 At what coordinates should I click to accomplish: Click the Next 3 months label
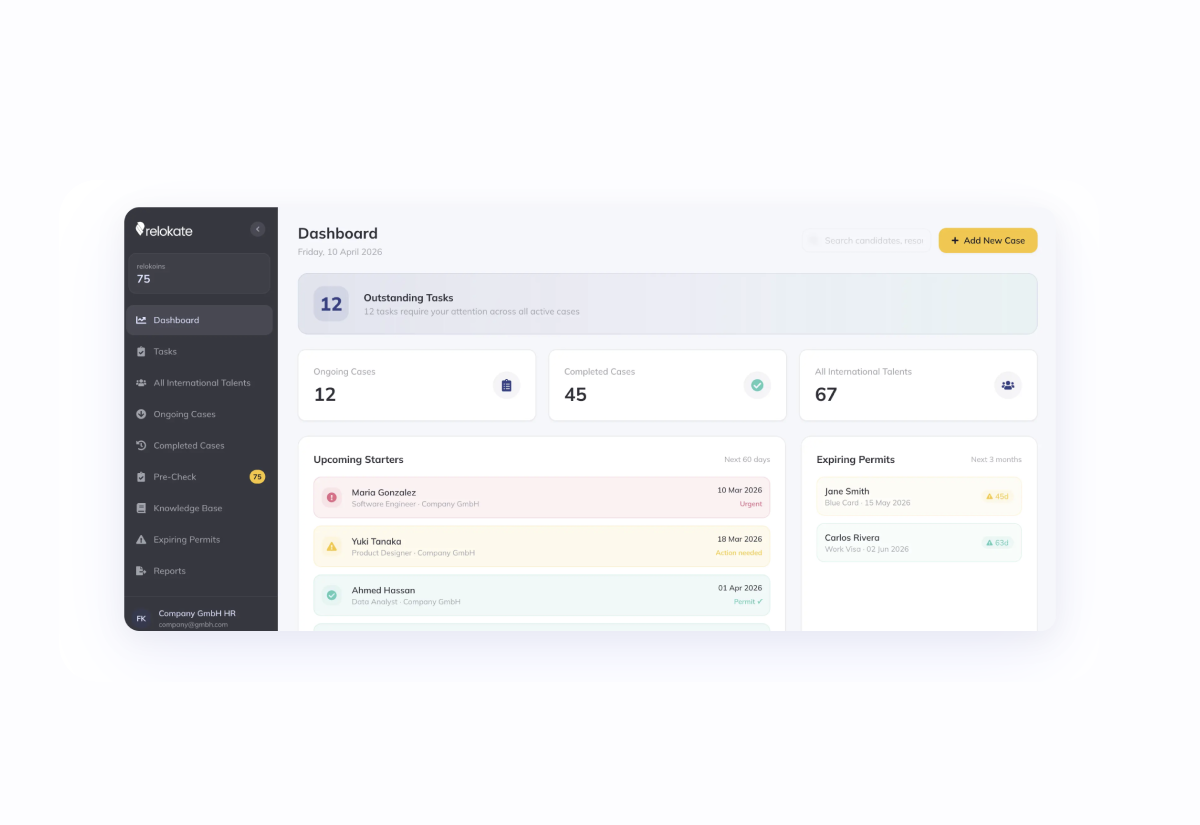click(x=996, y=460)
